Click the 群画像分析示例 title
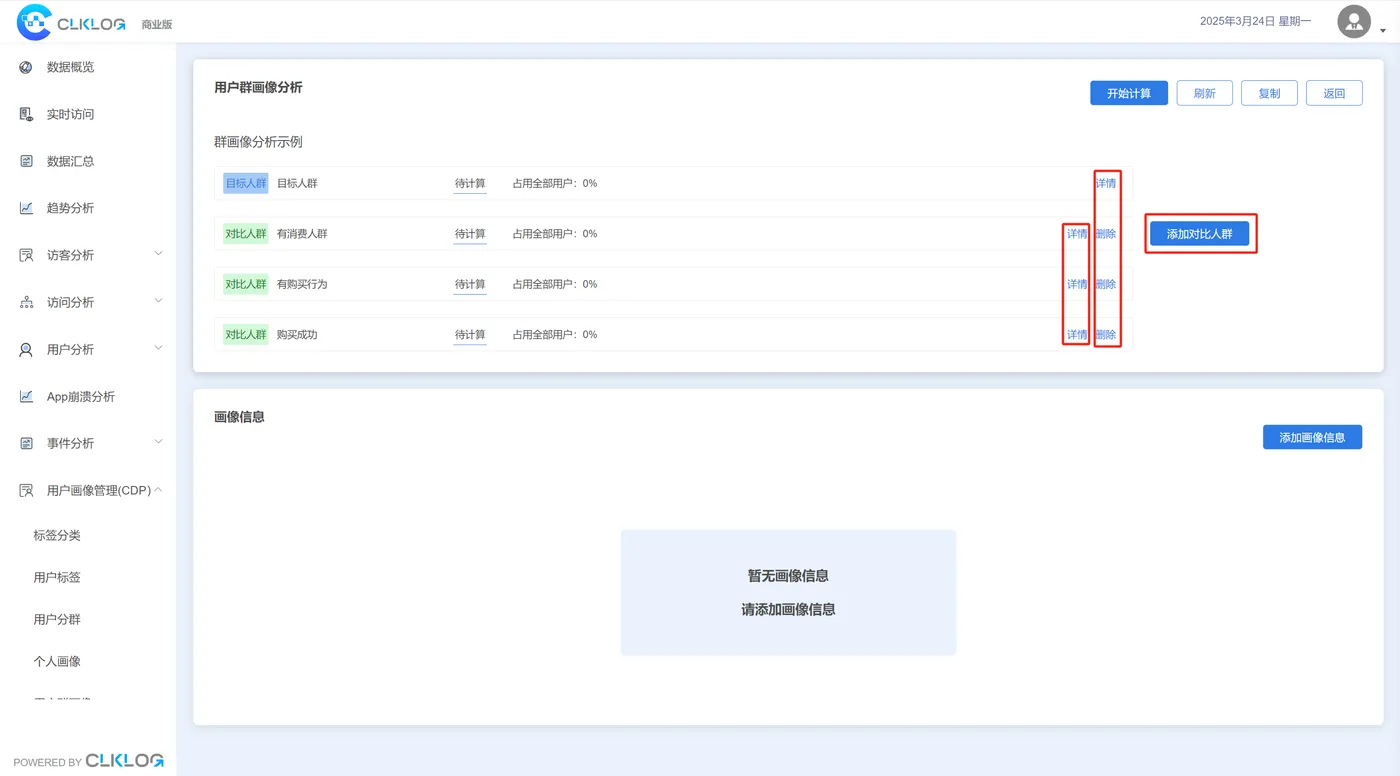The height and width of the screenshot is (776, 1400). (x=258, y=142)
